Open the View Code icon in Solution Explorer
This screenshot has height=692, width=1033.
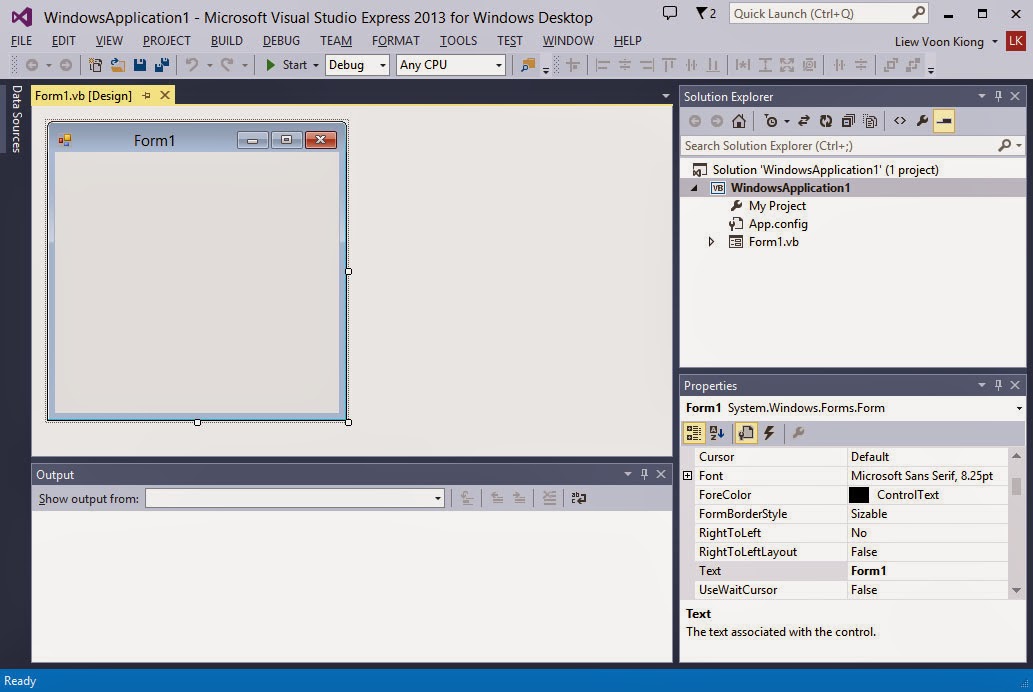pyautogui.click(x=902, y=121)
